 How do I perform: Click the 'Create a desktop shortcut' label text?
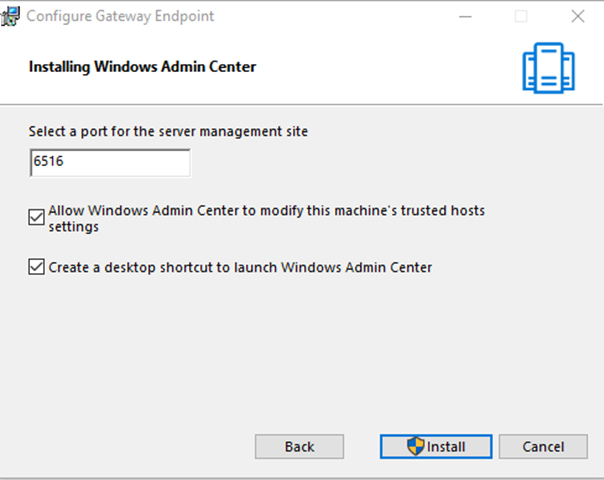240,267
